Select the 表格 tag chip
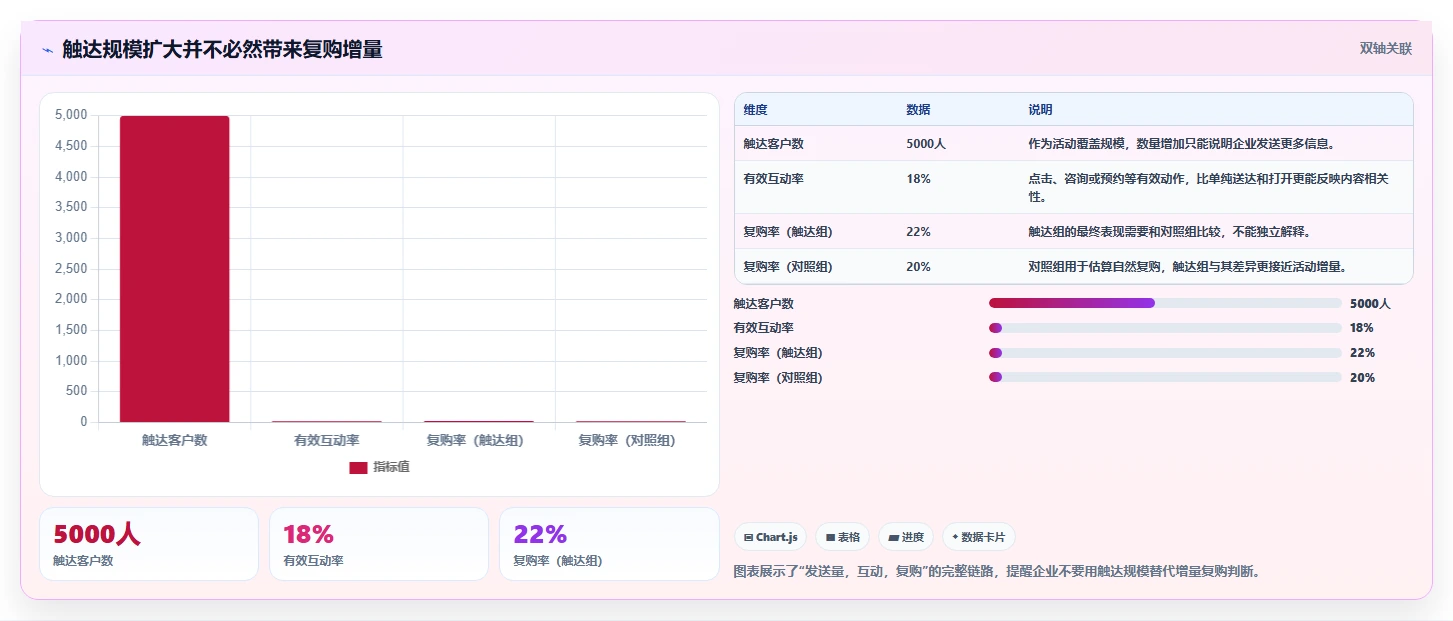This screenshot has width=1453, height=621. [843, 537]
